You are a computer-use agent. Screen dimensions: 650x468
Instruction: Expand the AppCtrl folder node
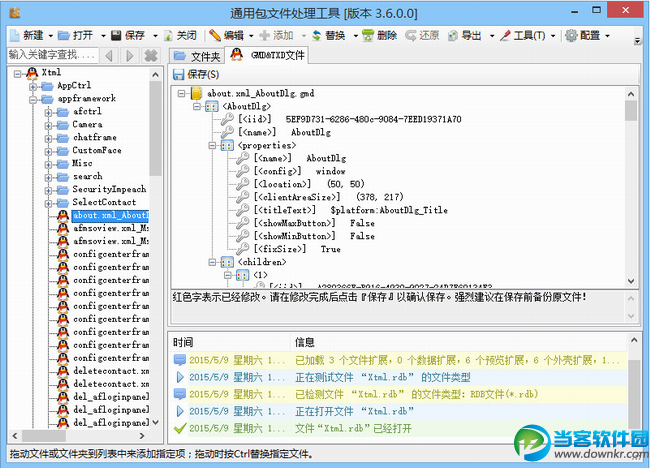pos(33,87)
